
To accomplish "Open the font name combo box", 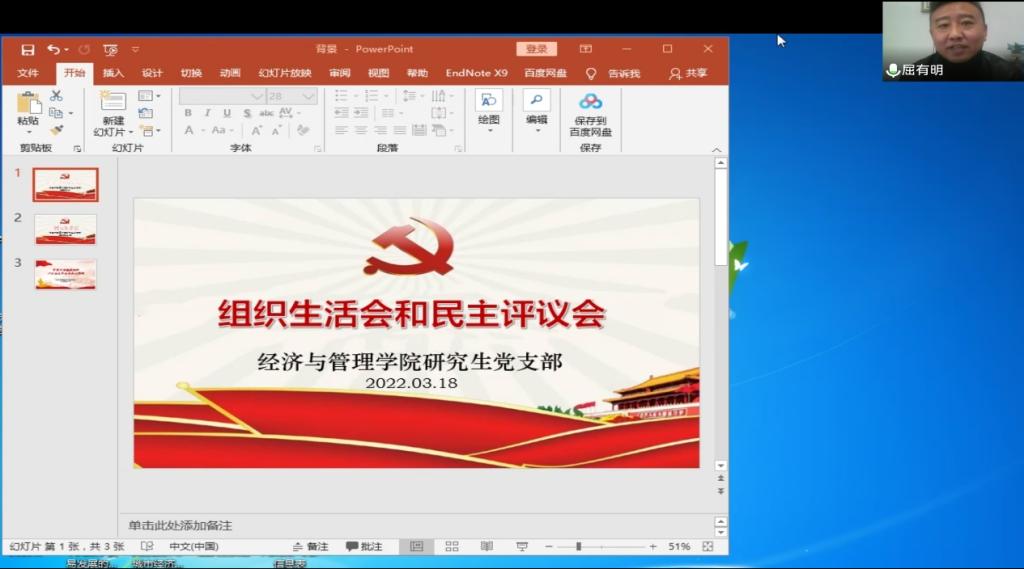I will click(222, 96).
